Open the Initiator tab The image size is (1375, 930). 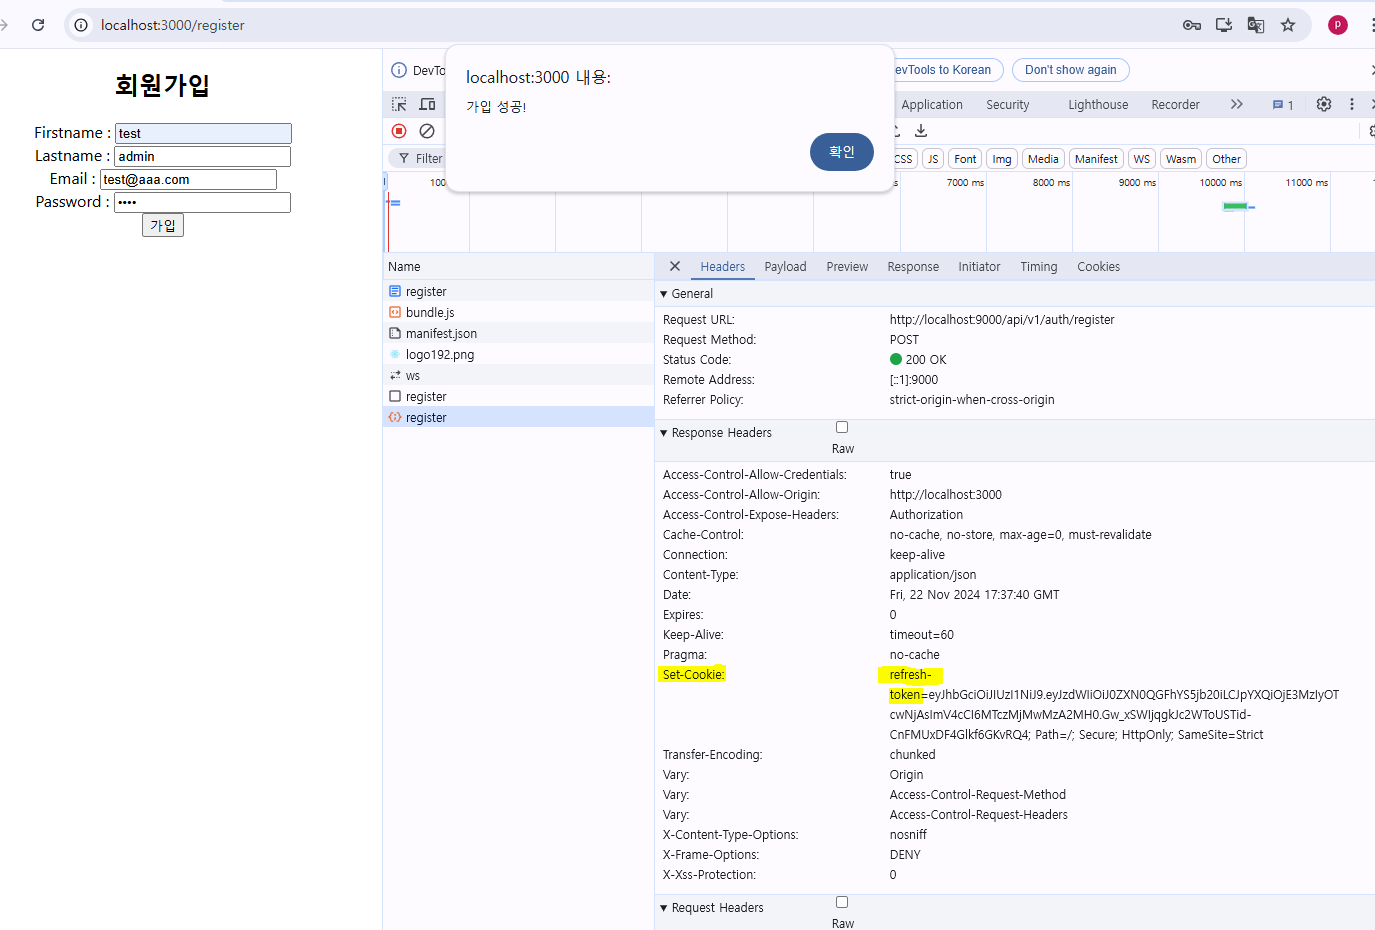point(979,267)
